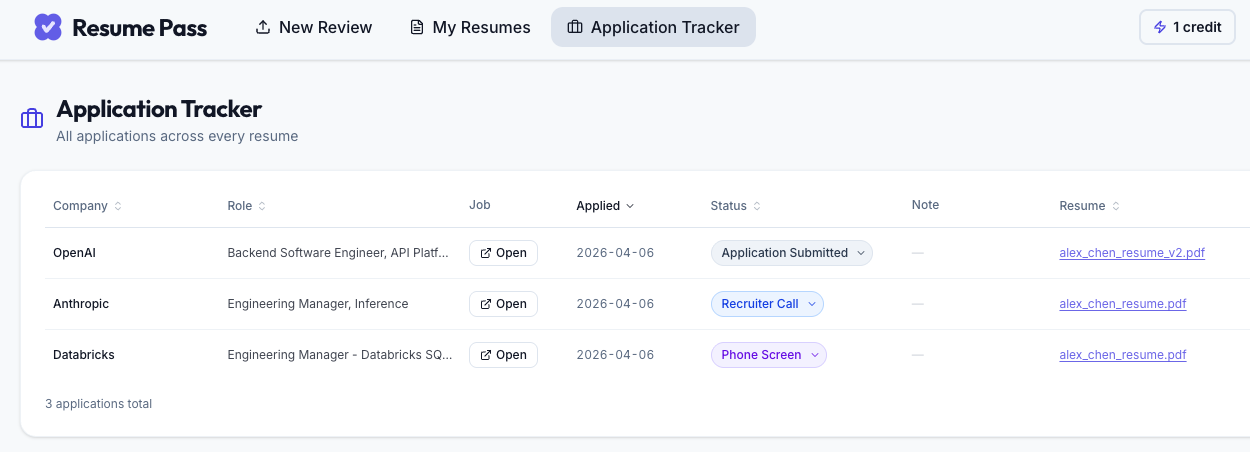1250x452 pixels.
Task: Click All applications across every resume subtitle
Action: point(177,136)
